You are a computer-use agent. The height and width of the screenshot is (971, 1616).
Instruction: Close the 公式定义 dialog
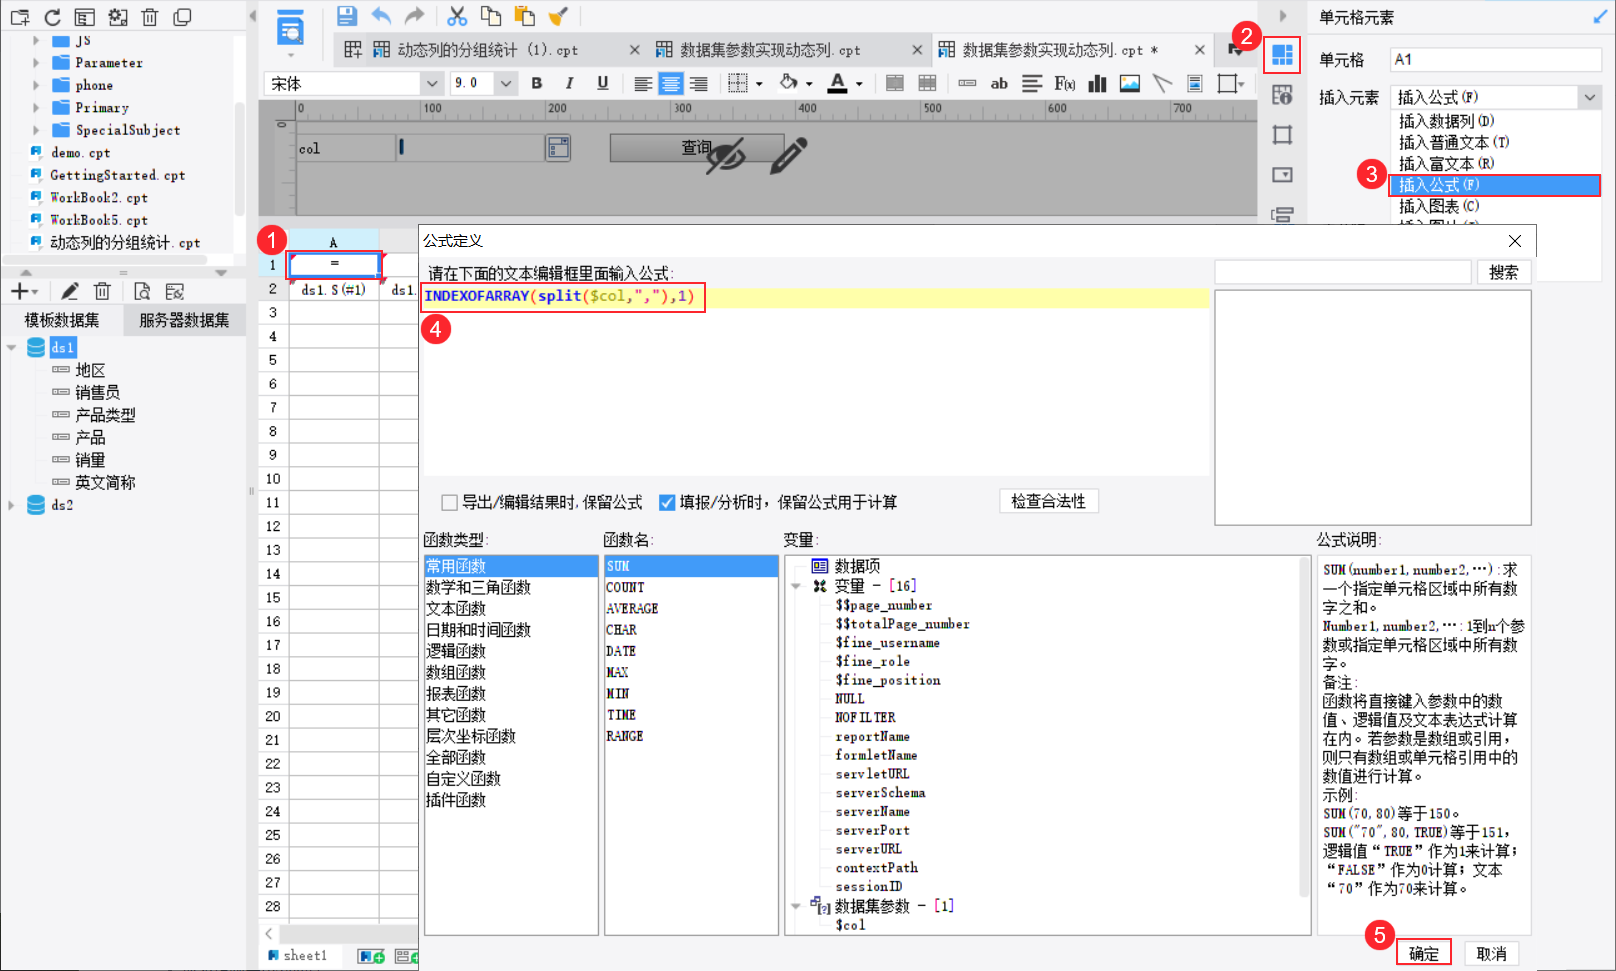1515,241
